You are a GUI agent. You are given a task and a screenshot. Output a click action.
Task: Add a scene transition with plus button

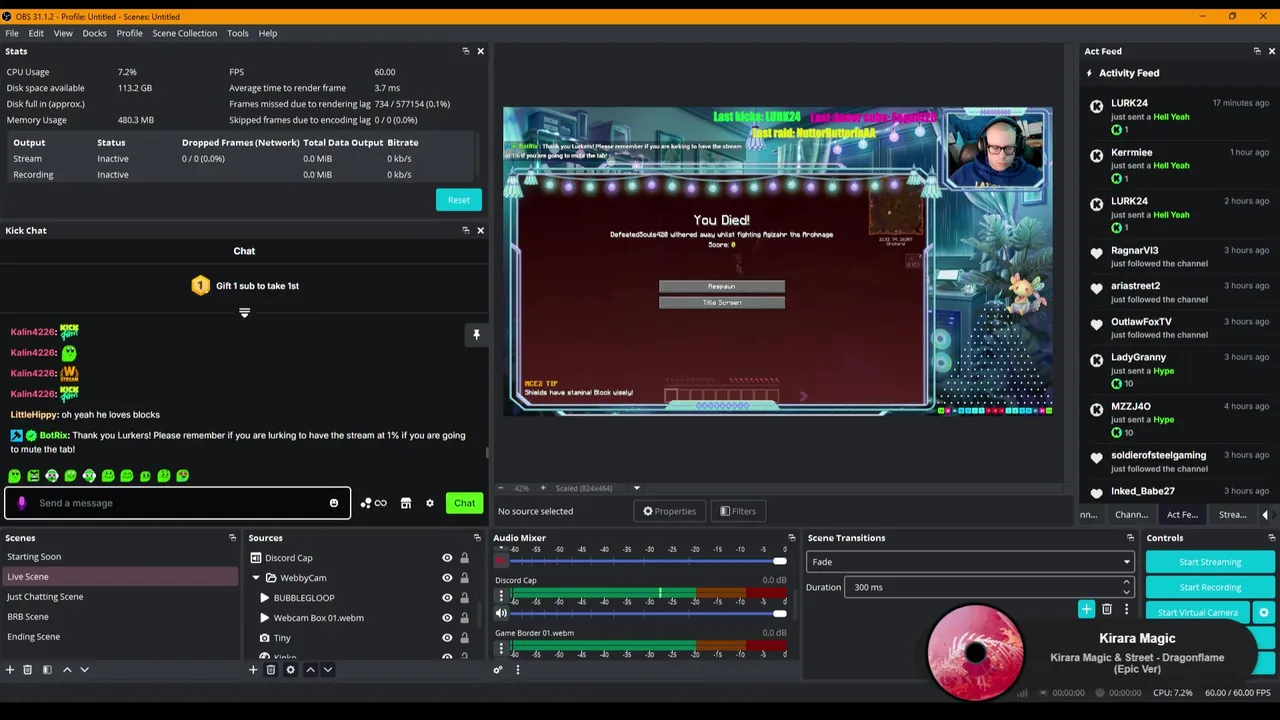click(x=1087, y=609)
